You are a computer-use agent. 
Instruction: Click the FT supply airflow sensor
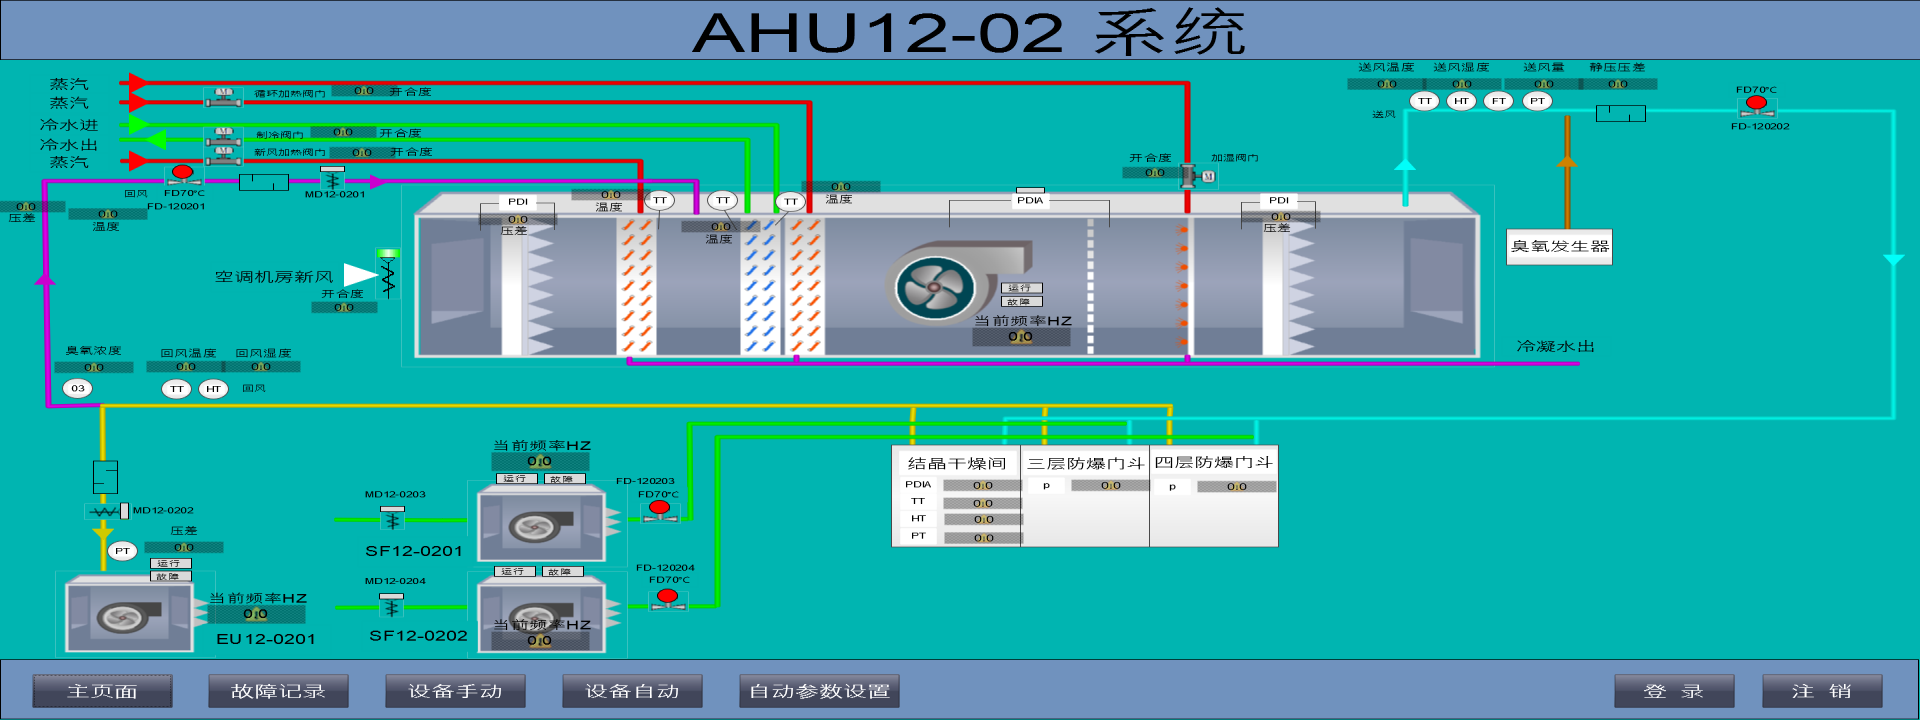pos(1498,101)
